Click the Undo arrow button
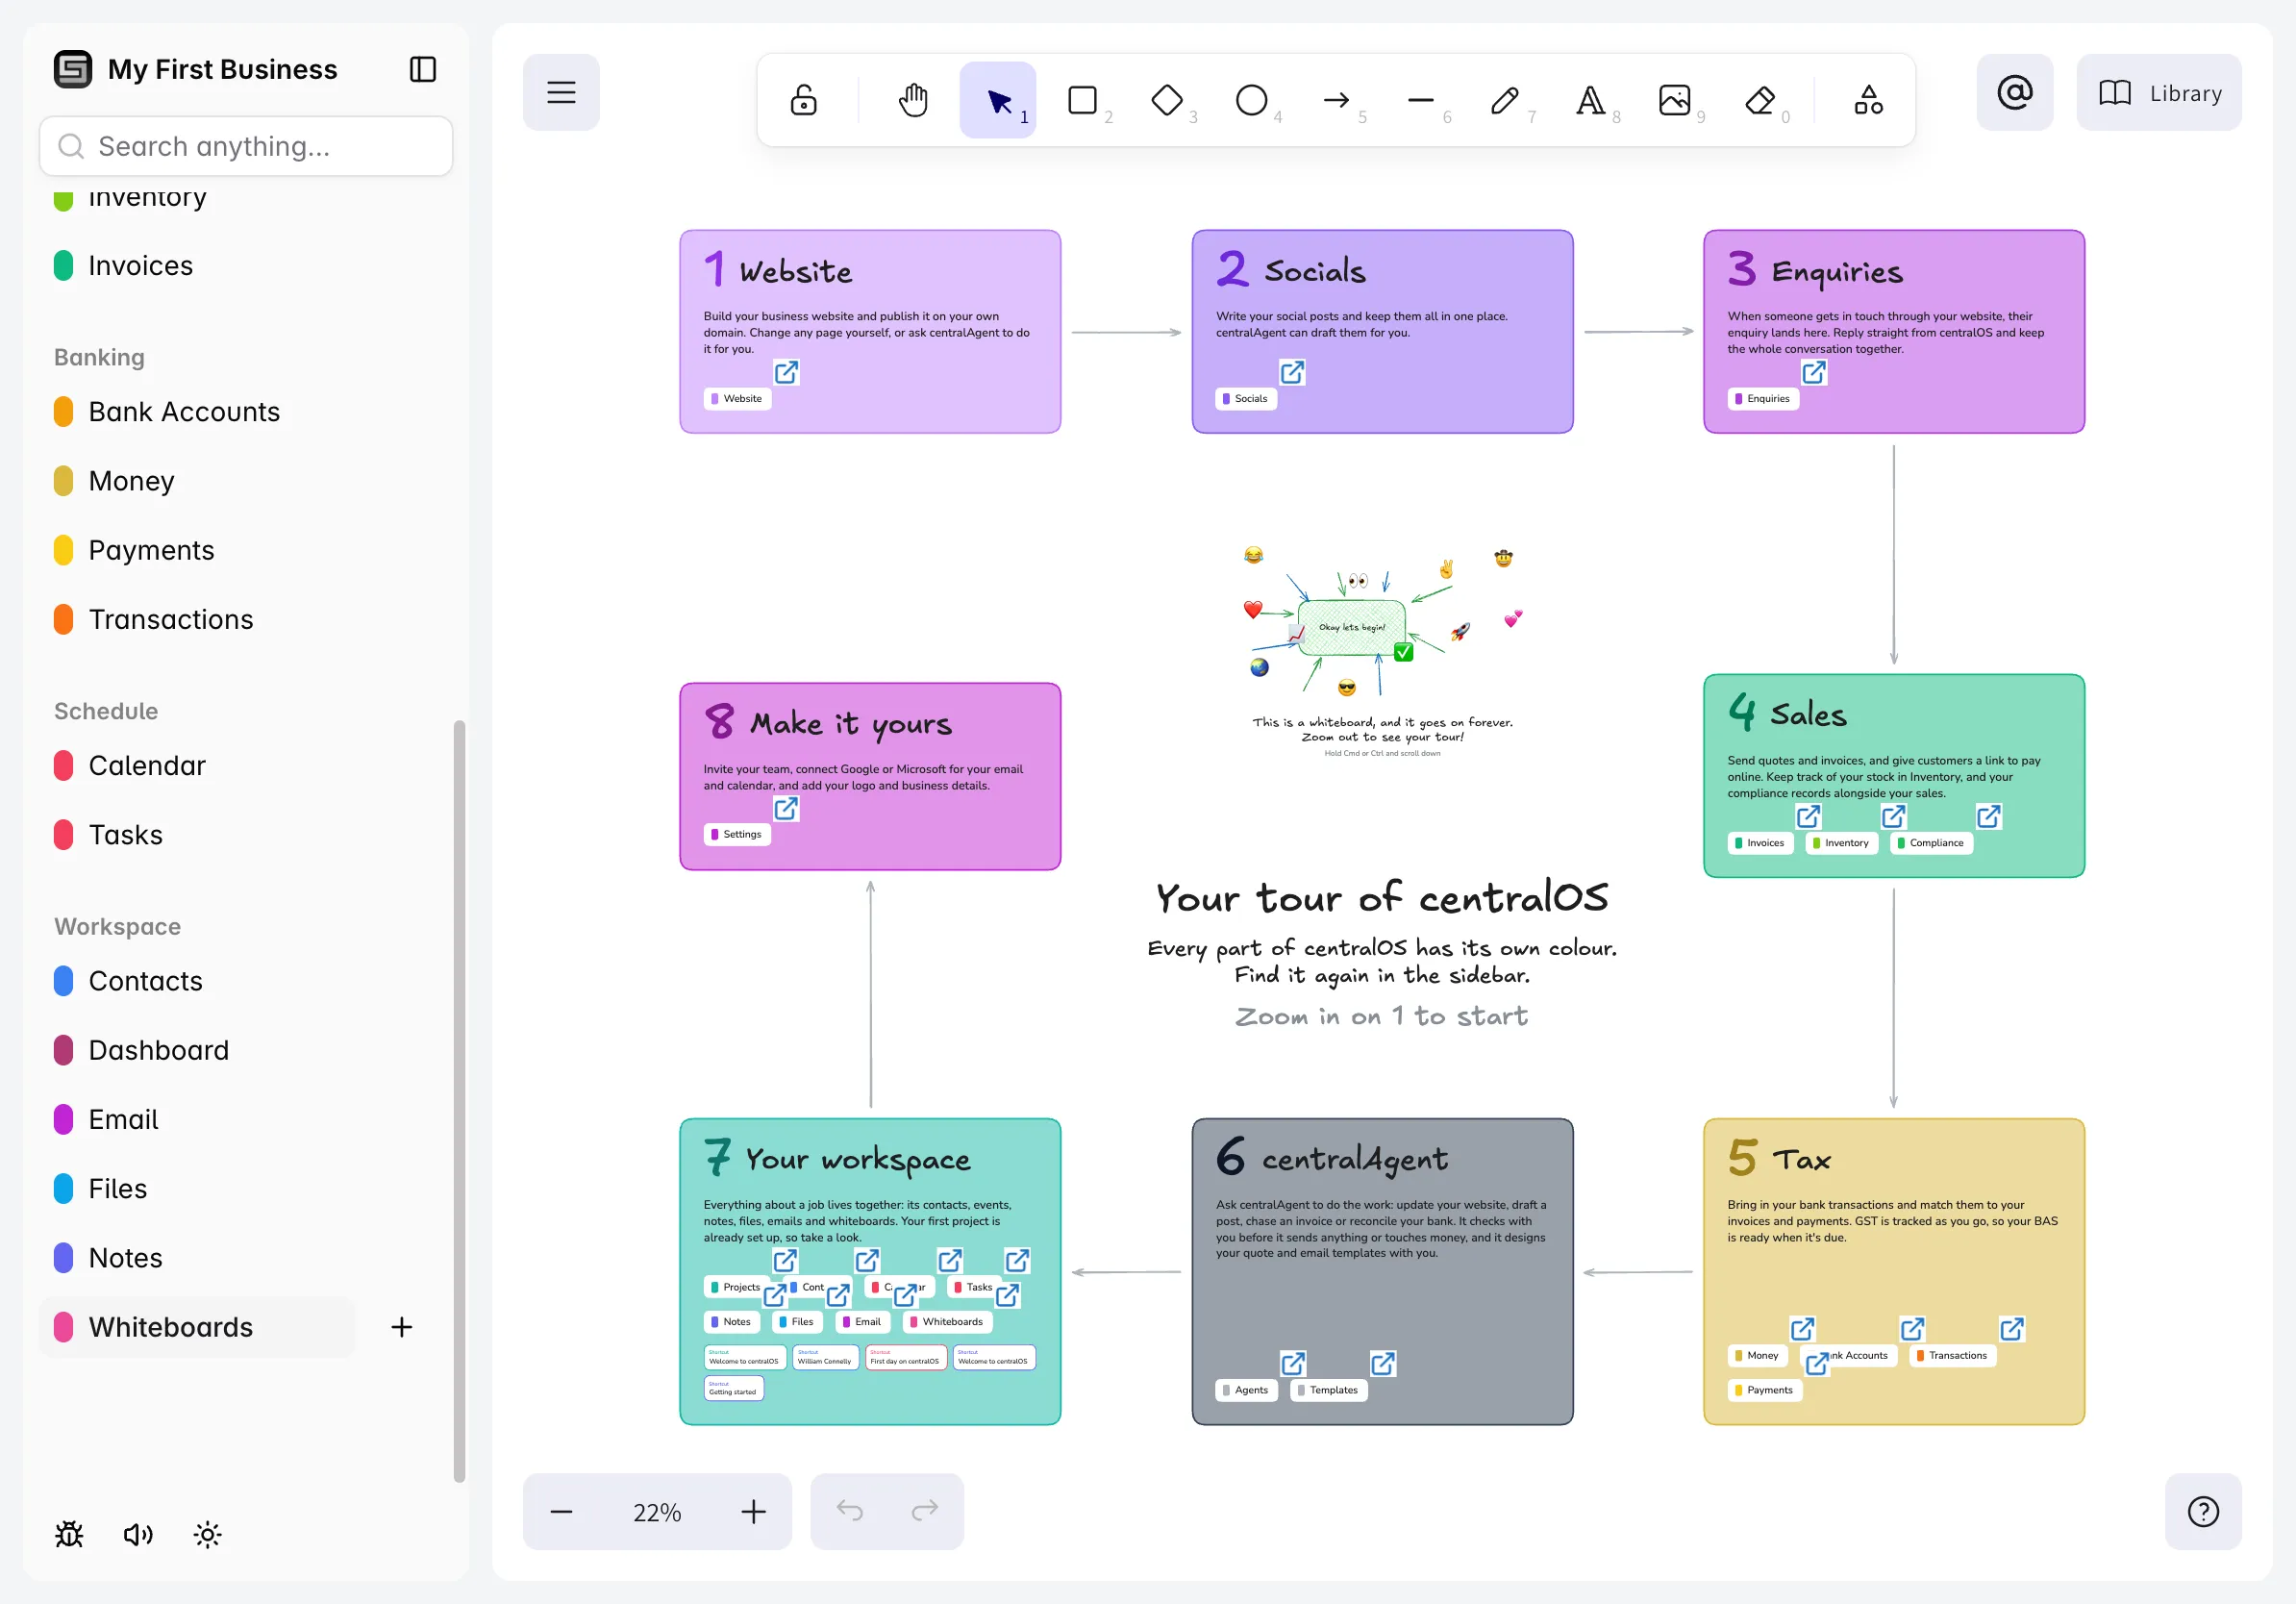Viewport: 2296px width, 1604px height. pyautogui.click(x=849, y=1510)
